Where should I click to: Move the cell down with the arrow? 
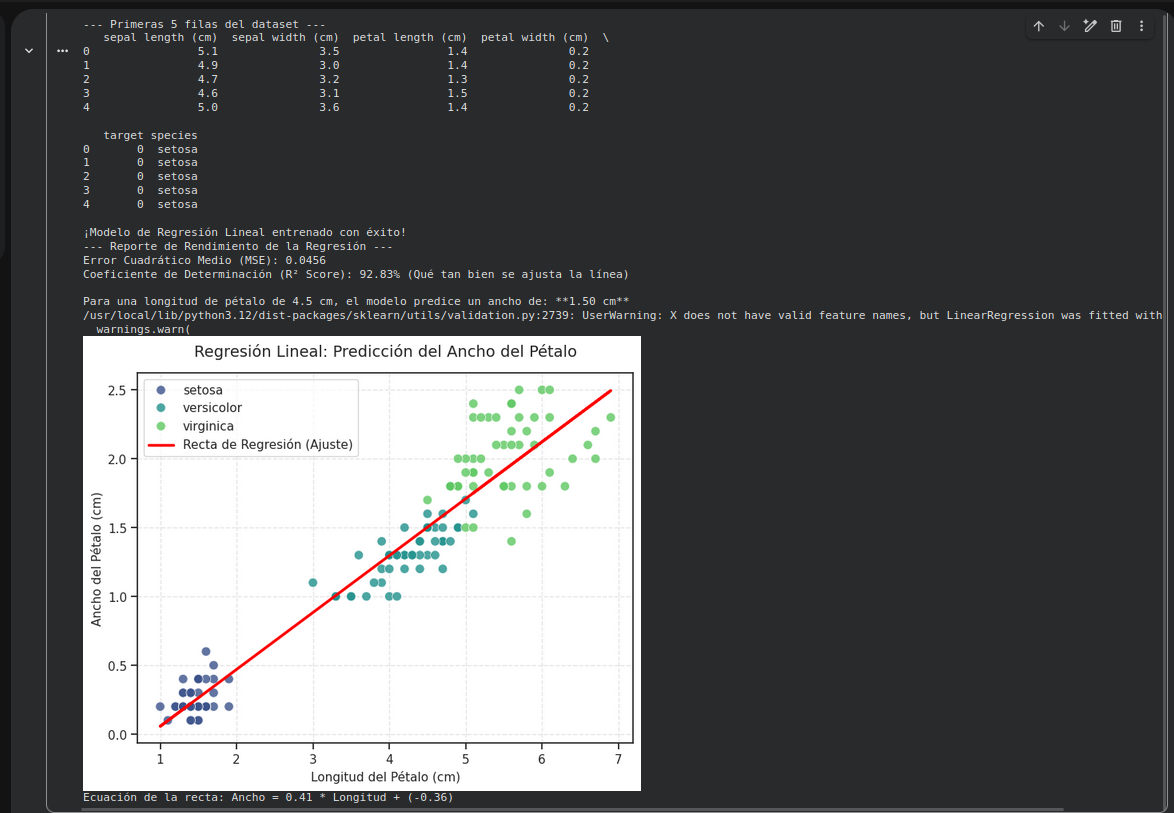(x=1064, y=26)
